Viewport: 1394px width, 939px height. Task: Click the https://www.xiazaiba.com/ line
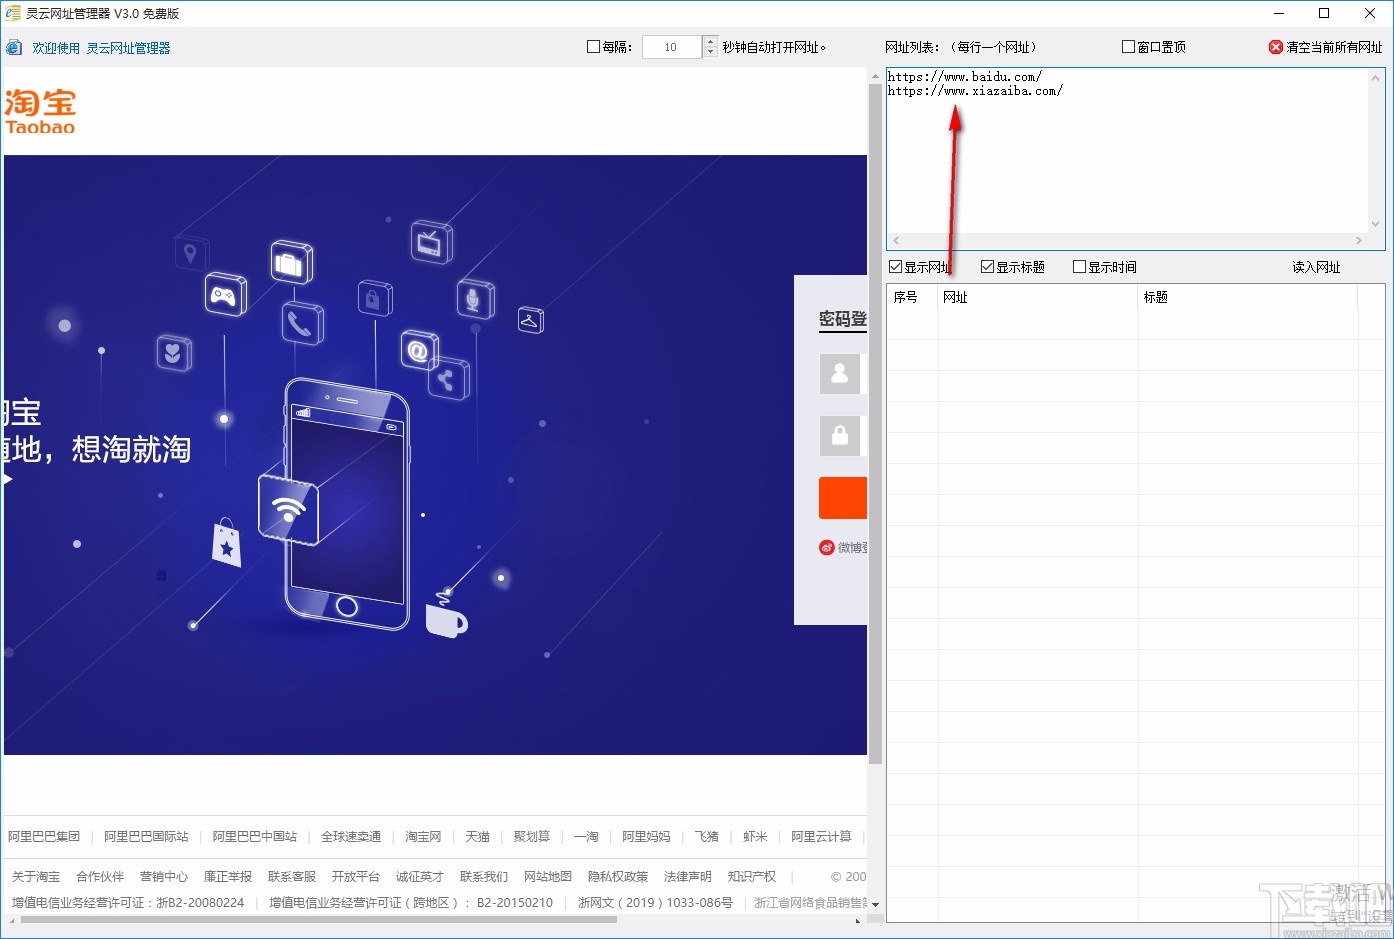975,90
